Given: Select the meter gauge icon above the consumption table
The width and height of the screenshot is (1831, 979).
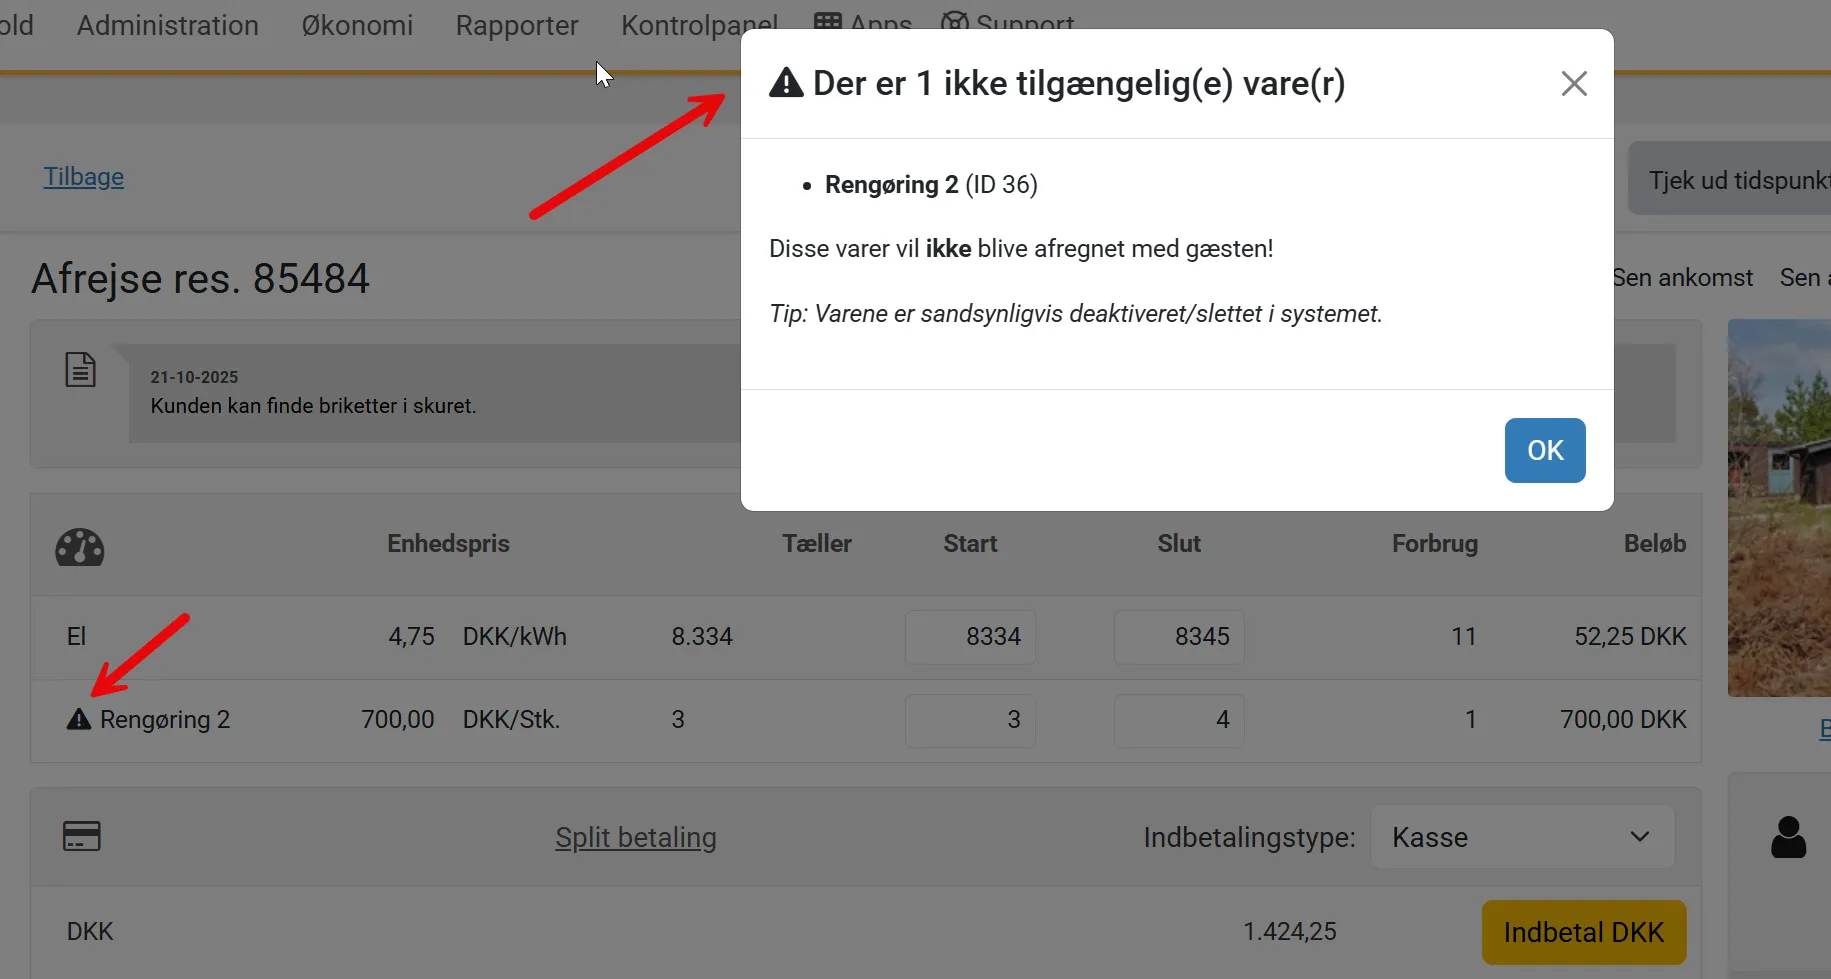Looking at the screenshot, I should click(79, 547).
